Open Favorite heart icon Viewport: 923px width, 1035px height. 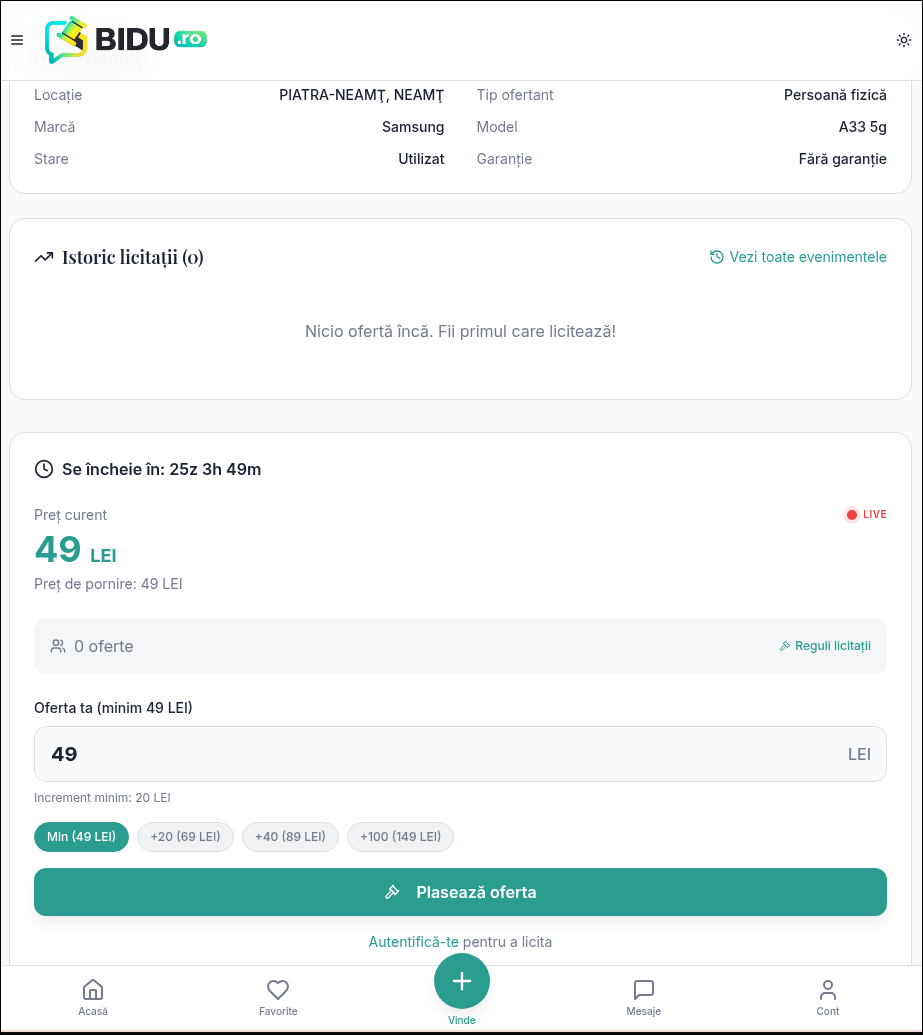278,996
